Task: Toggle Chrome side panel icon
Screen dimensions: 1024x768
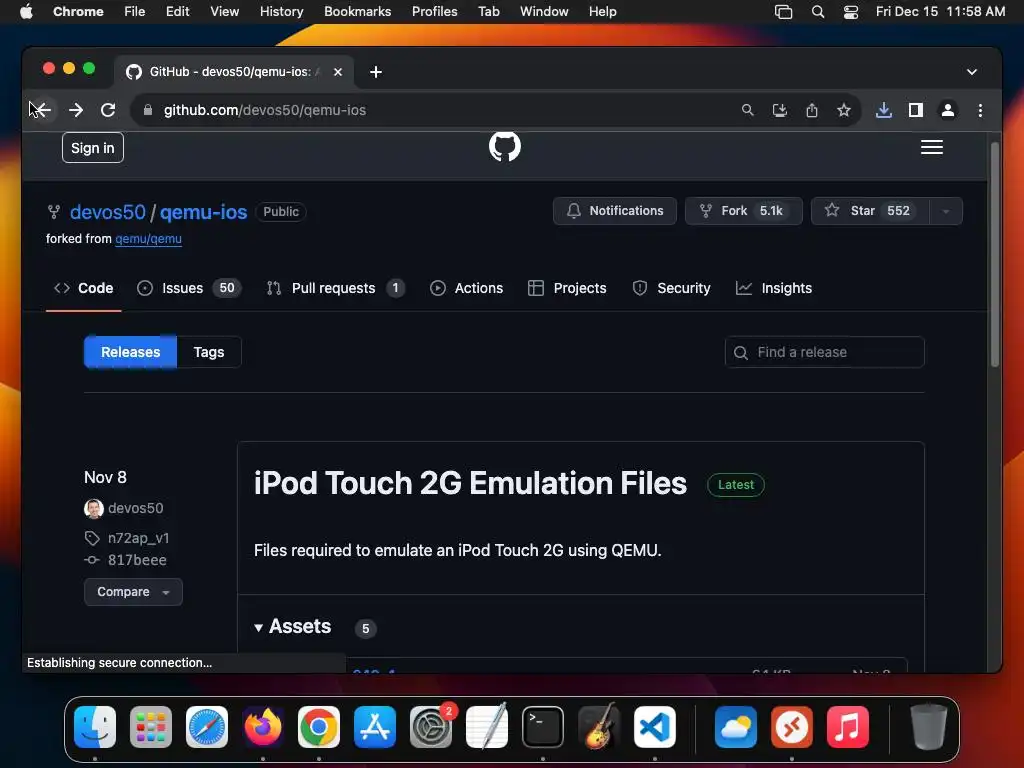Action: coord(916,110)
